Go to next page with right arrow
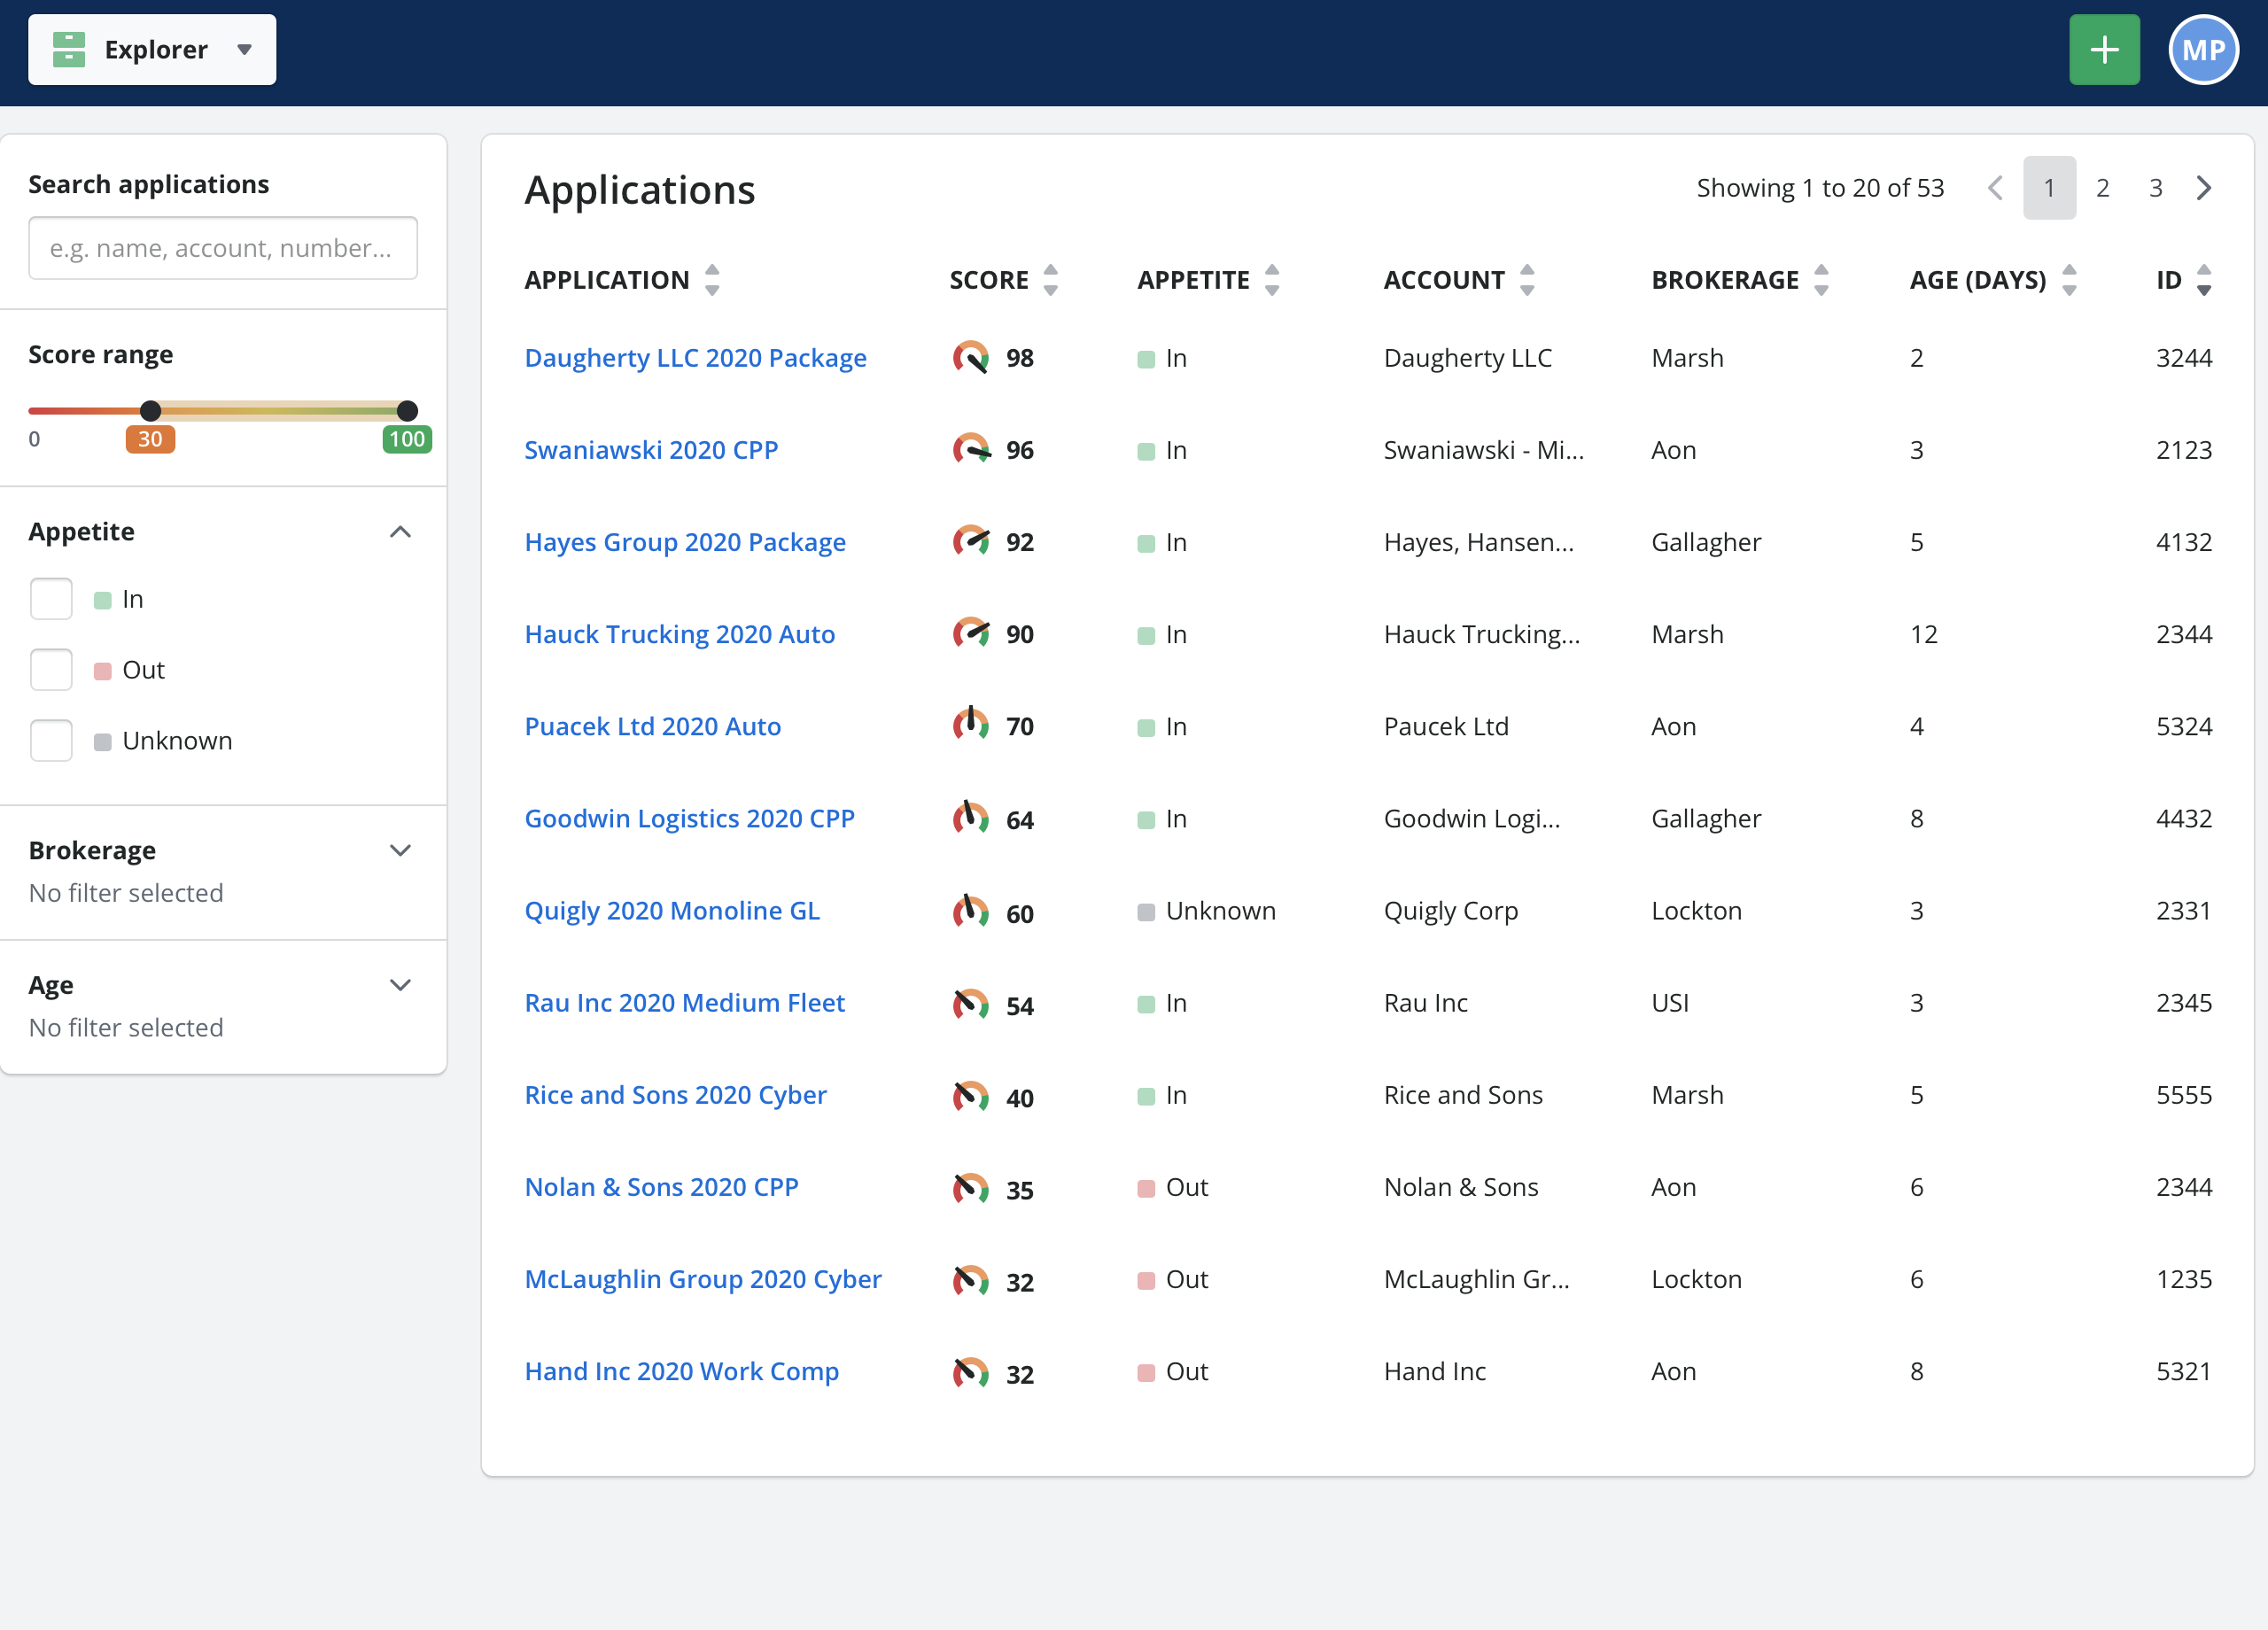Viewport: 2268px width, 1630px height. click(2203, 188)
